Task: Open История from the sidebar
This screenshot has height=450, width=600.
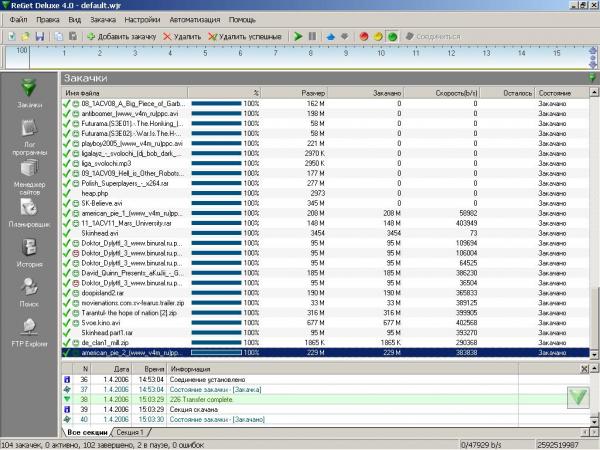Action: pyautogui.click(x=29, y=253)
